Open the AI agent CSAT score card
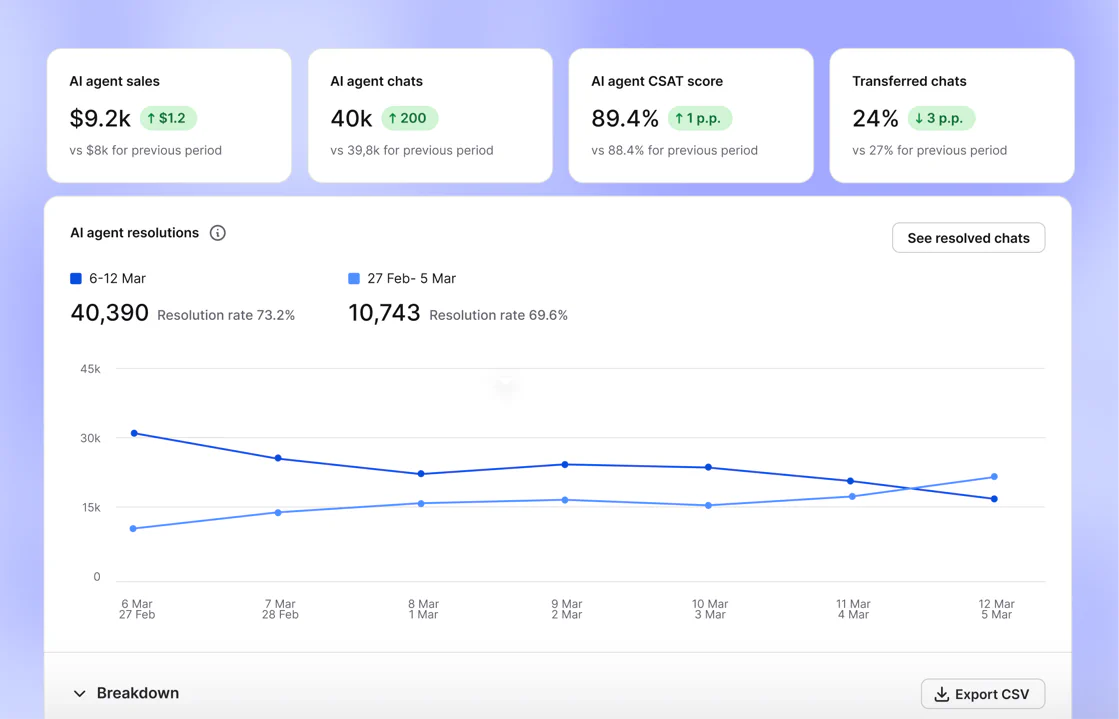Screen dimensions: 1119x719 coord(691,116)
